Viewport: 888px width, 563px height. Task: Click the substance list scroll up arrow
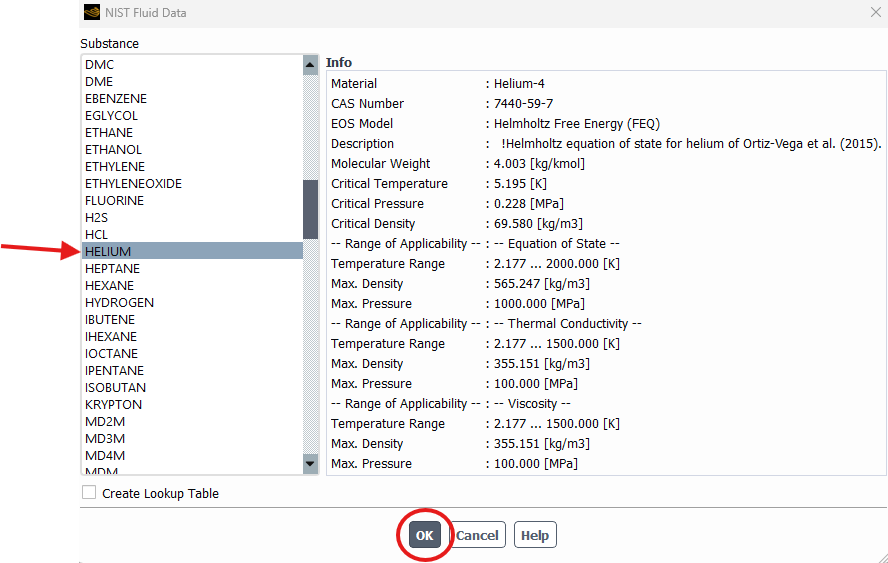coord(310,65)
